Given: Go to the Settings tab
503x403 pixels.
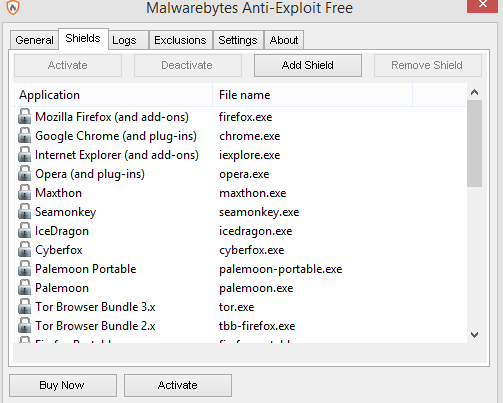Looking at the screenshot, I should 238,40.
